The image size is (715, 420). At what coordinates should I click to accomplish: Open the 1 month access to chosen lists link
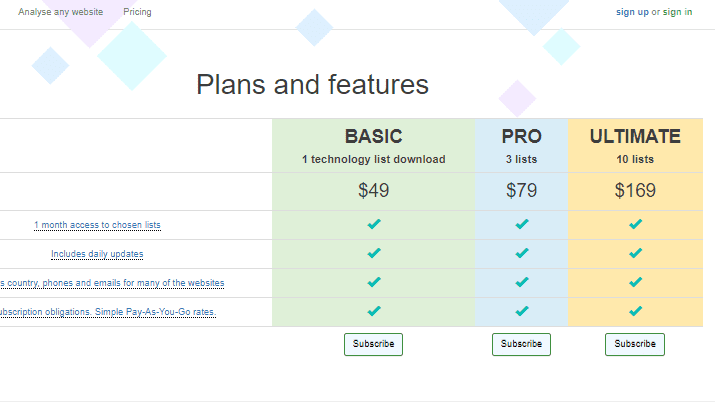pos(97,225)
